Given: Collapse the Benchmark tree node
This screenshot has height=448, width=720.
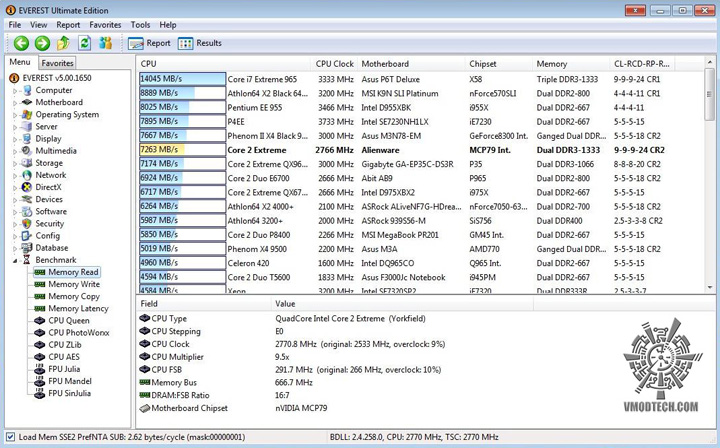Looking at the screenshot, I should (x=15, y=261).
